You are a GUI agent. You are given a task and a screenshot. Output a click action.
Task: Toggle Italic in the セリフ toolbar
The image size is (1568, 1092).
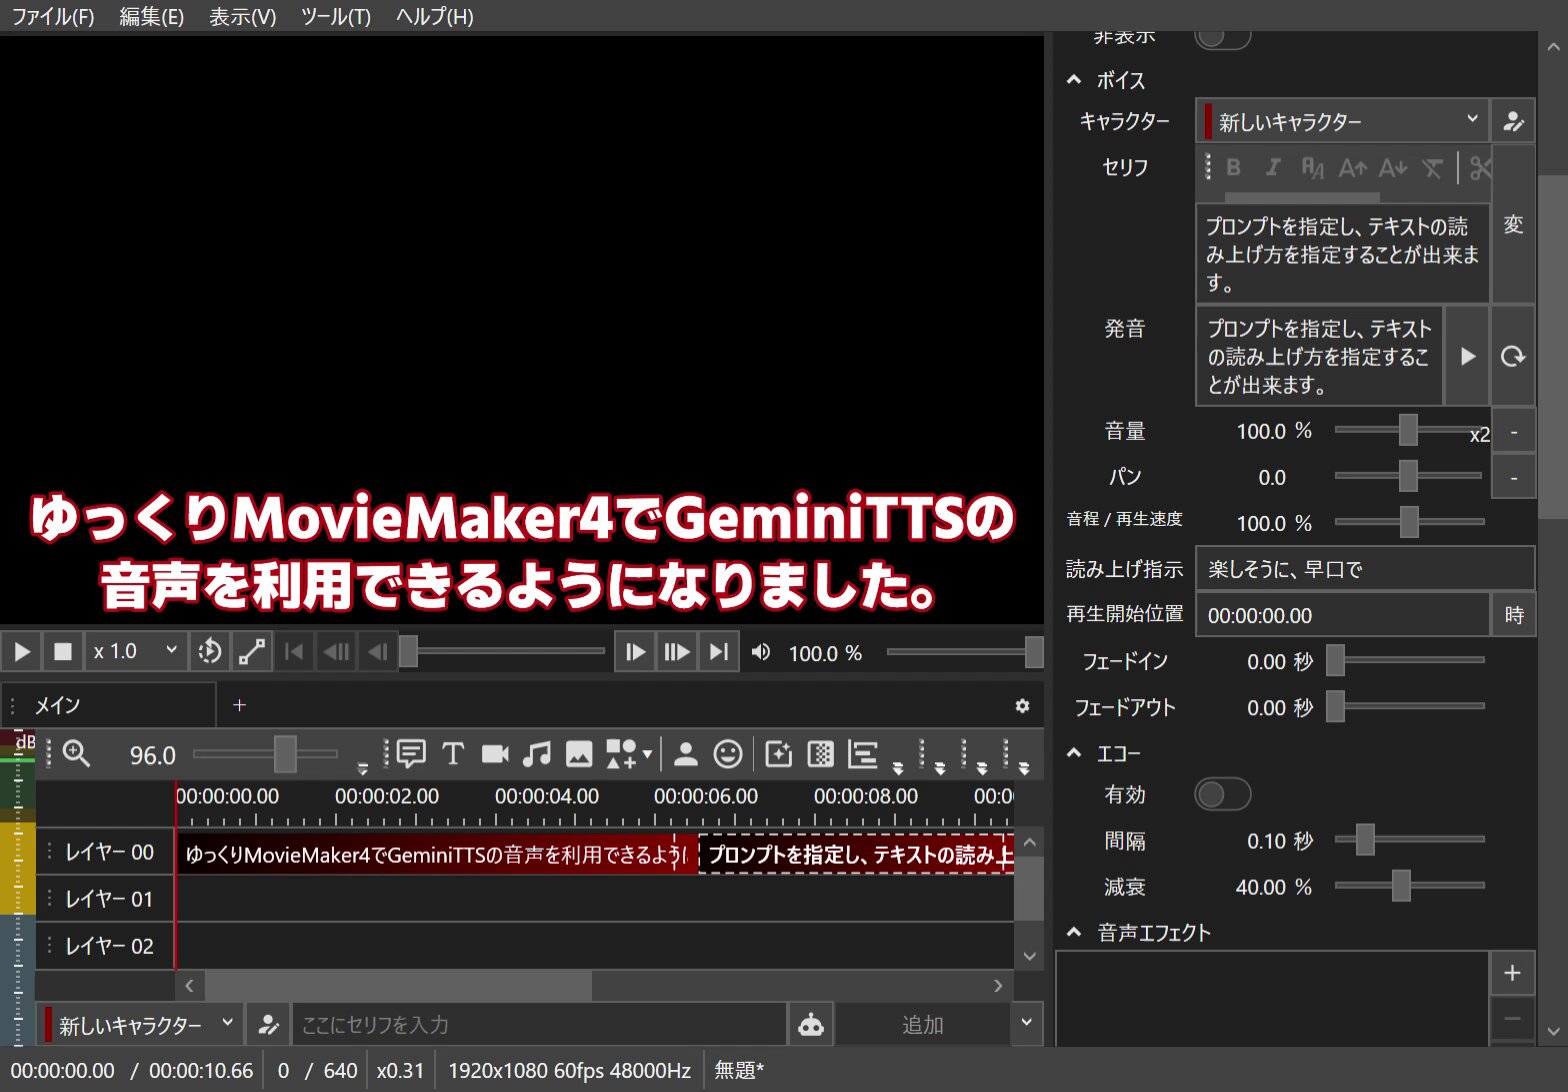pos(1272,168)
